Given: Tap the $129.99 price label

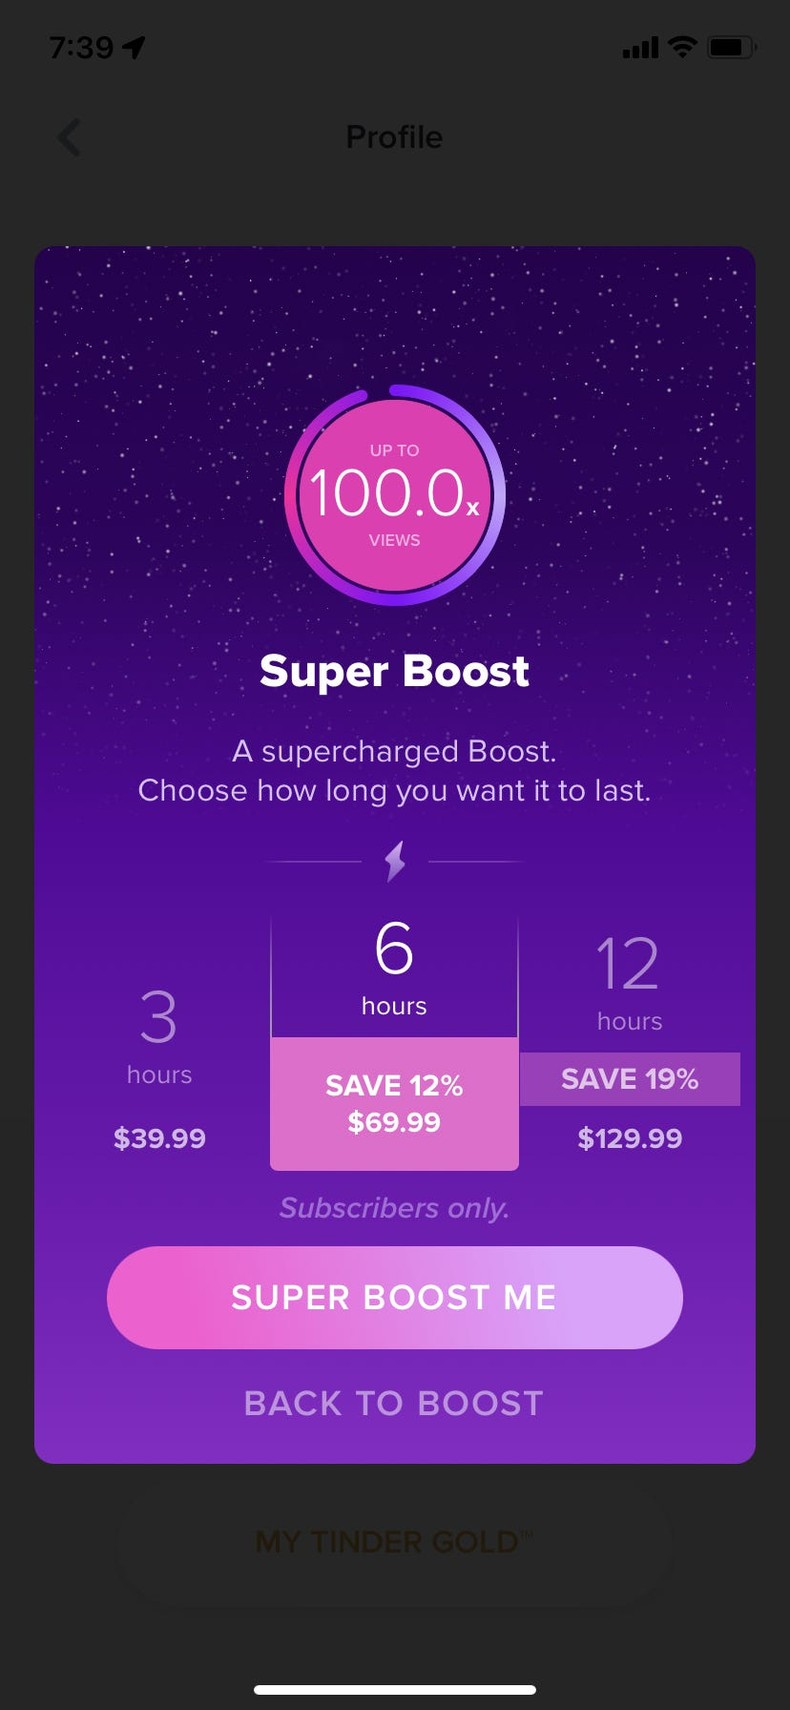Looking at the screenshot, I should pos(629,1138).
